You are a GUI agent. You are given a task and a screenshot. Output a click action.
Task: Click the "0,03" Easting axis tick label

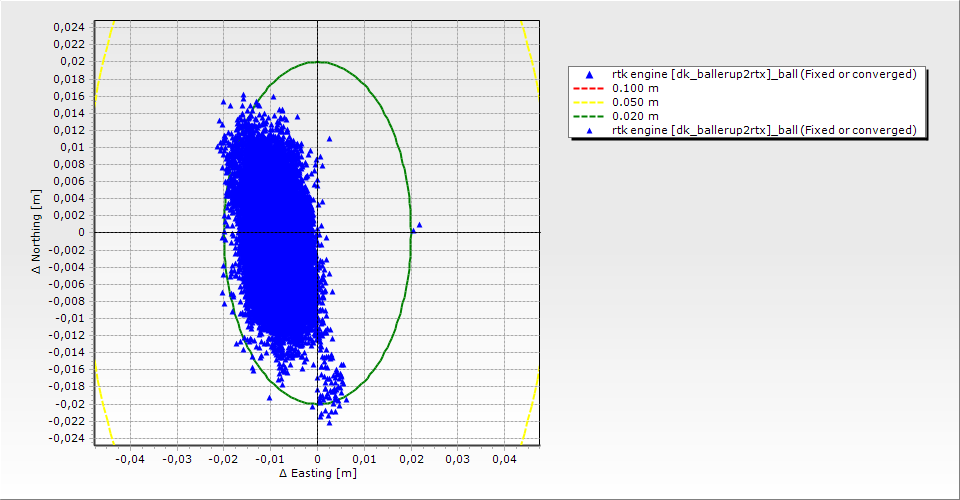pyautogui.click(x=458, y=459)
